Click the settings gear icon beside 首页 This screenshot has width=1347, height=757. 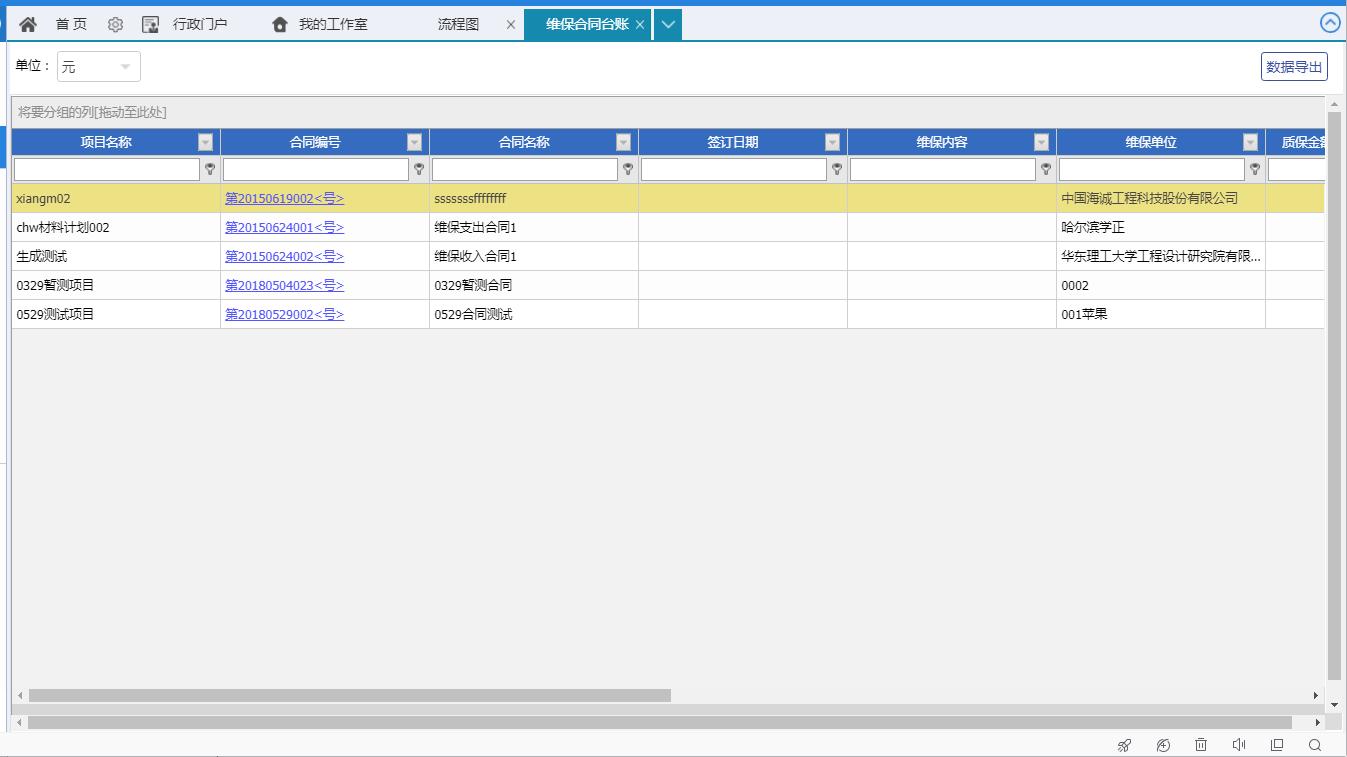(115, 24)
